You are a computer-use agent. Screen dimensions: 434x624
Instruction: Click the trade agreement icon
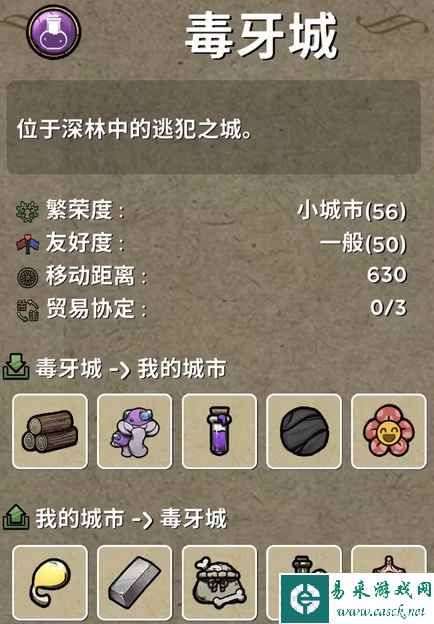point(27,310)
